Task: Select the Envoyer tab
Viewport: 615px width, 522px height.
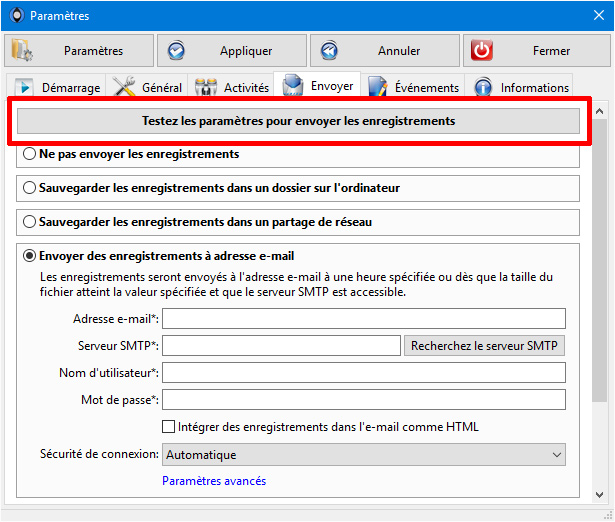Action: pyautogui.click(x=317, y=84)
